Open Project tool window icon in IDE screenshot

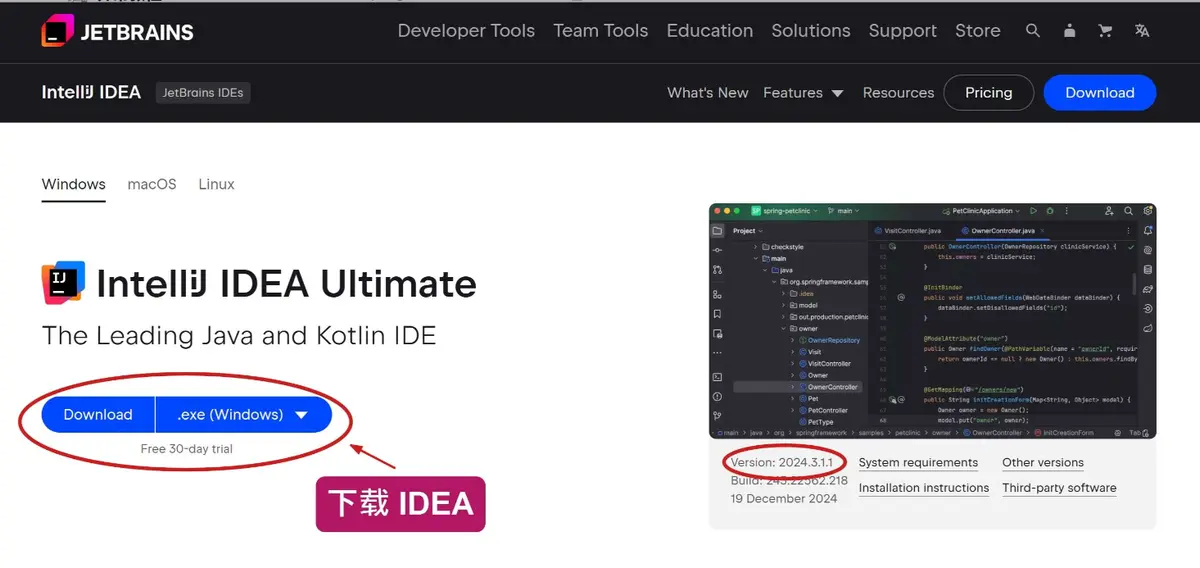click(717, 231)
